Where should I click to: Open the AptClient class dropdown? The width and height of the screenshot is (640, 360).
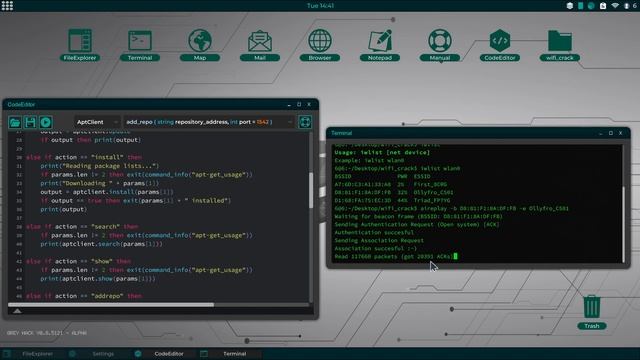[97, 122]
